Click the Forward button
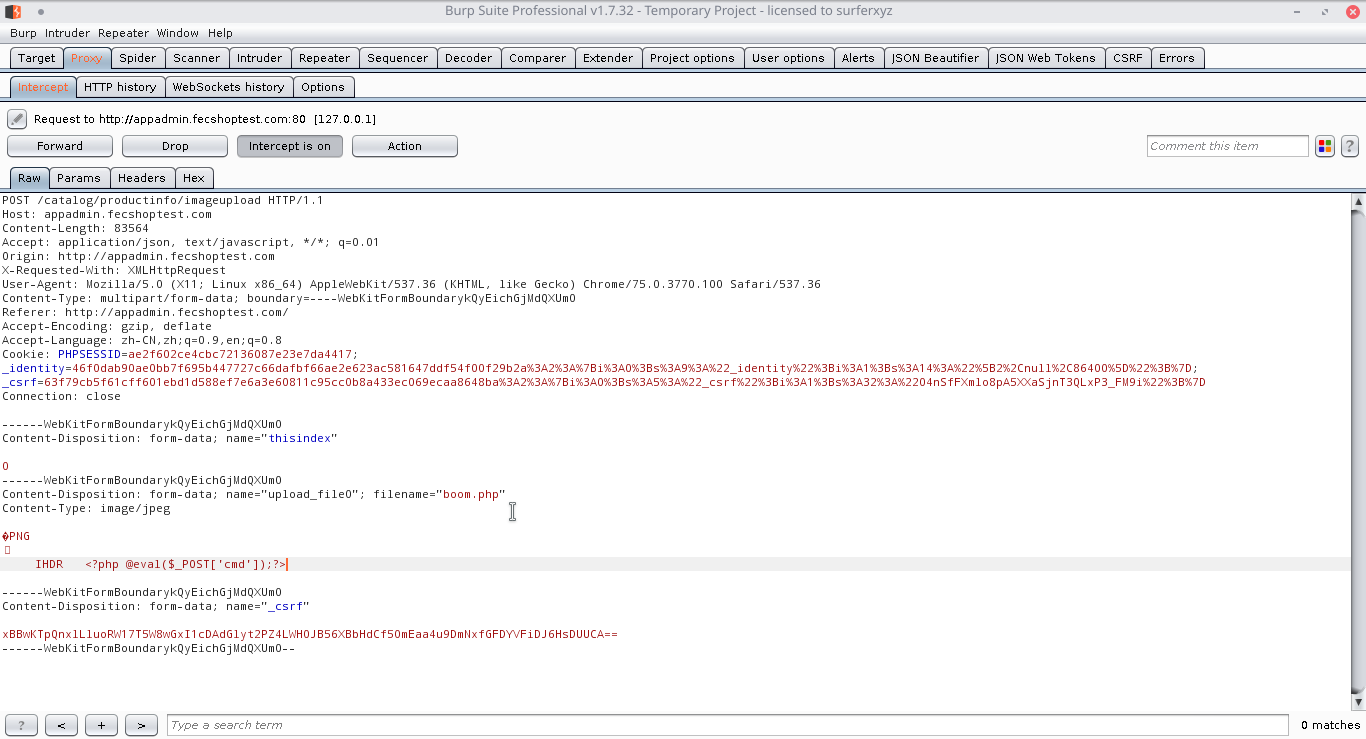This screenshot has height=739, width=1366. point(60,146)
